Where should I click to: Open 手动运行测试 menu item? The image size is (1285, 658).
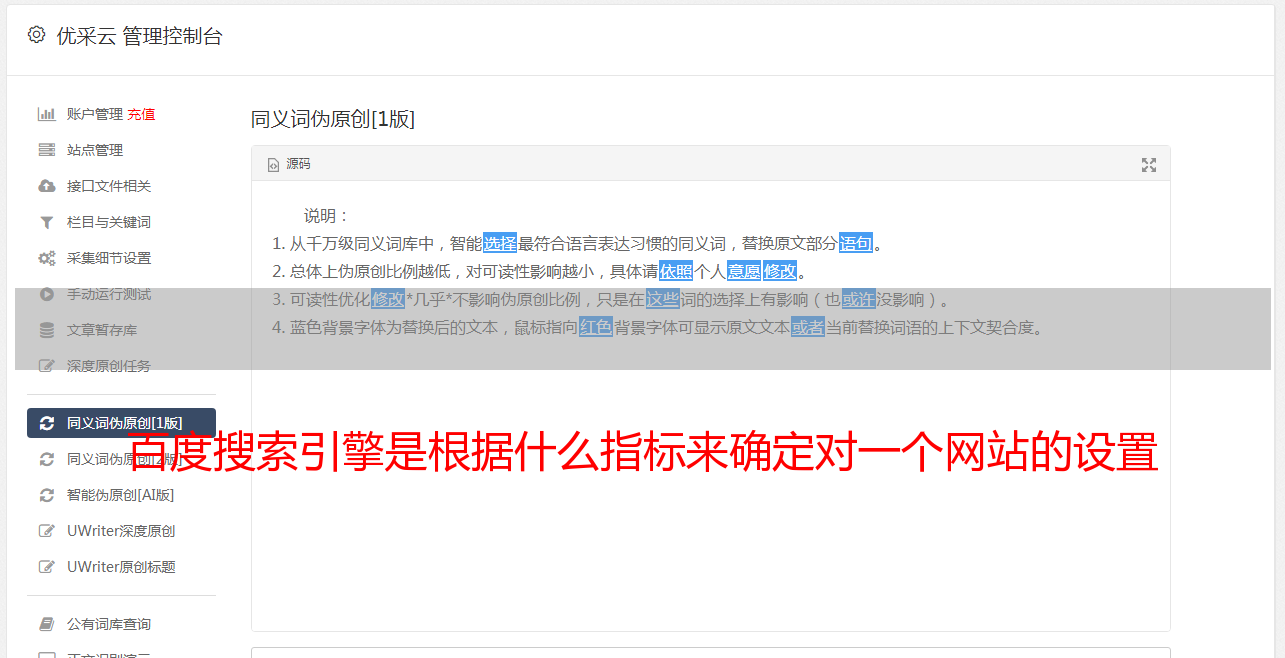[x=121, y=294]
